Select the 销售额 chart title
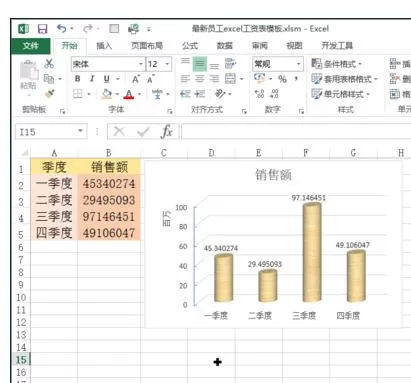The image size is (411, 383). click(x=273, y=175)
